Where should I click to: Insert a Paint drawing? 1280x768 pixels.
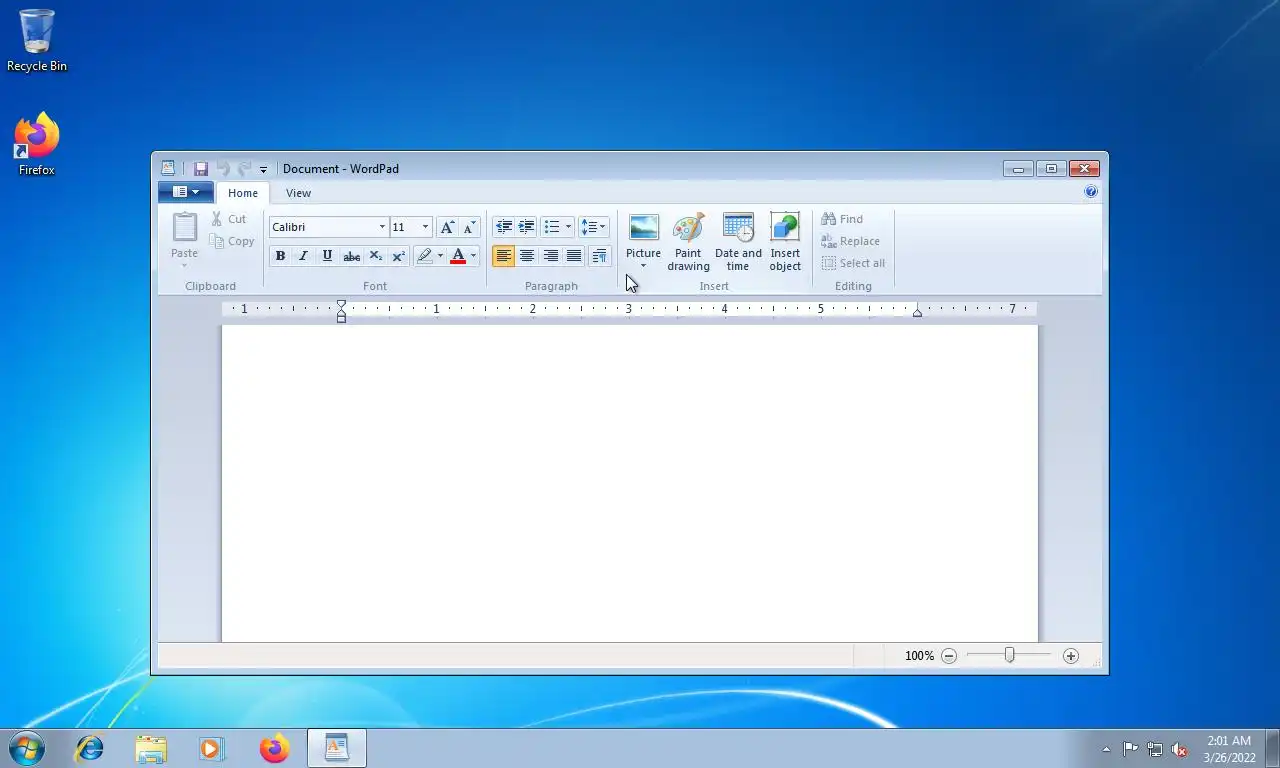coord(688,242)
